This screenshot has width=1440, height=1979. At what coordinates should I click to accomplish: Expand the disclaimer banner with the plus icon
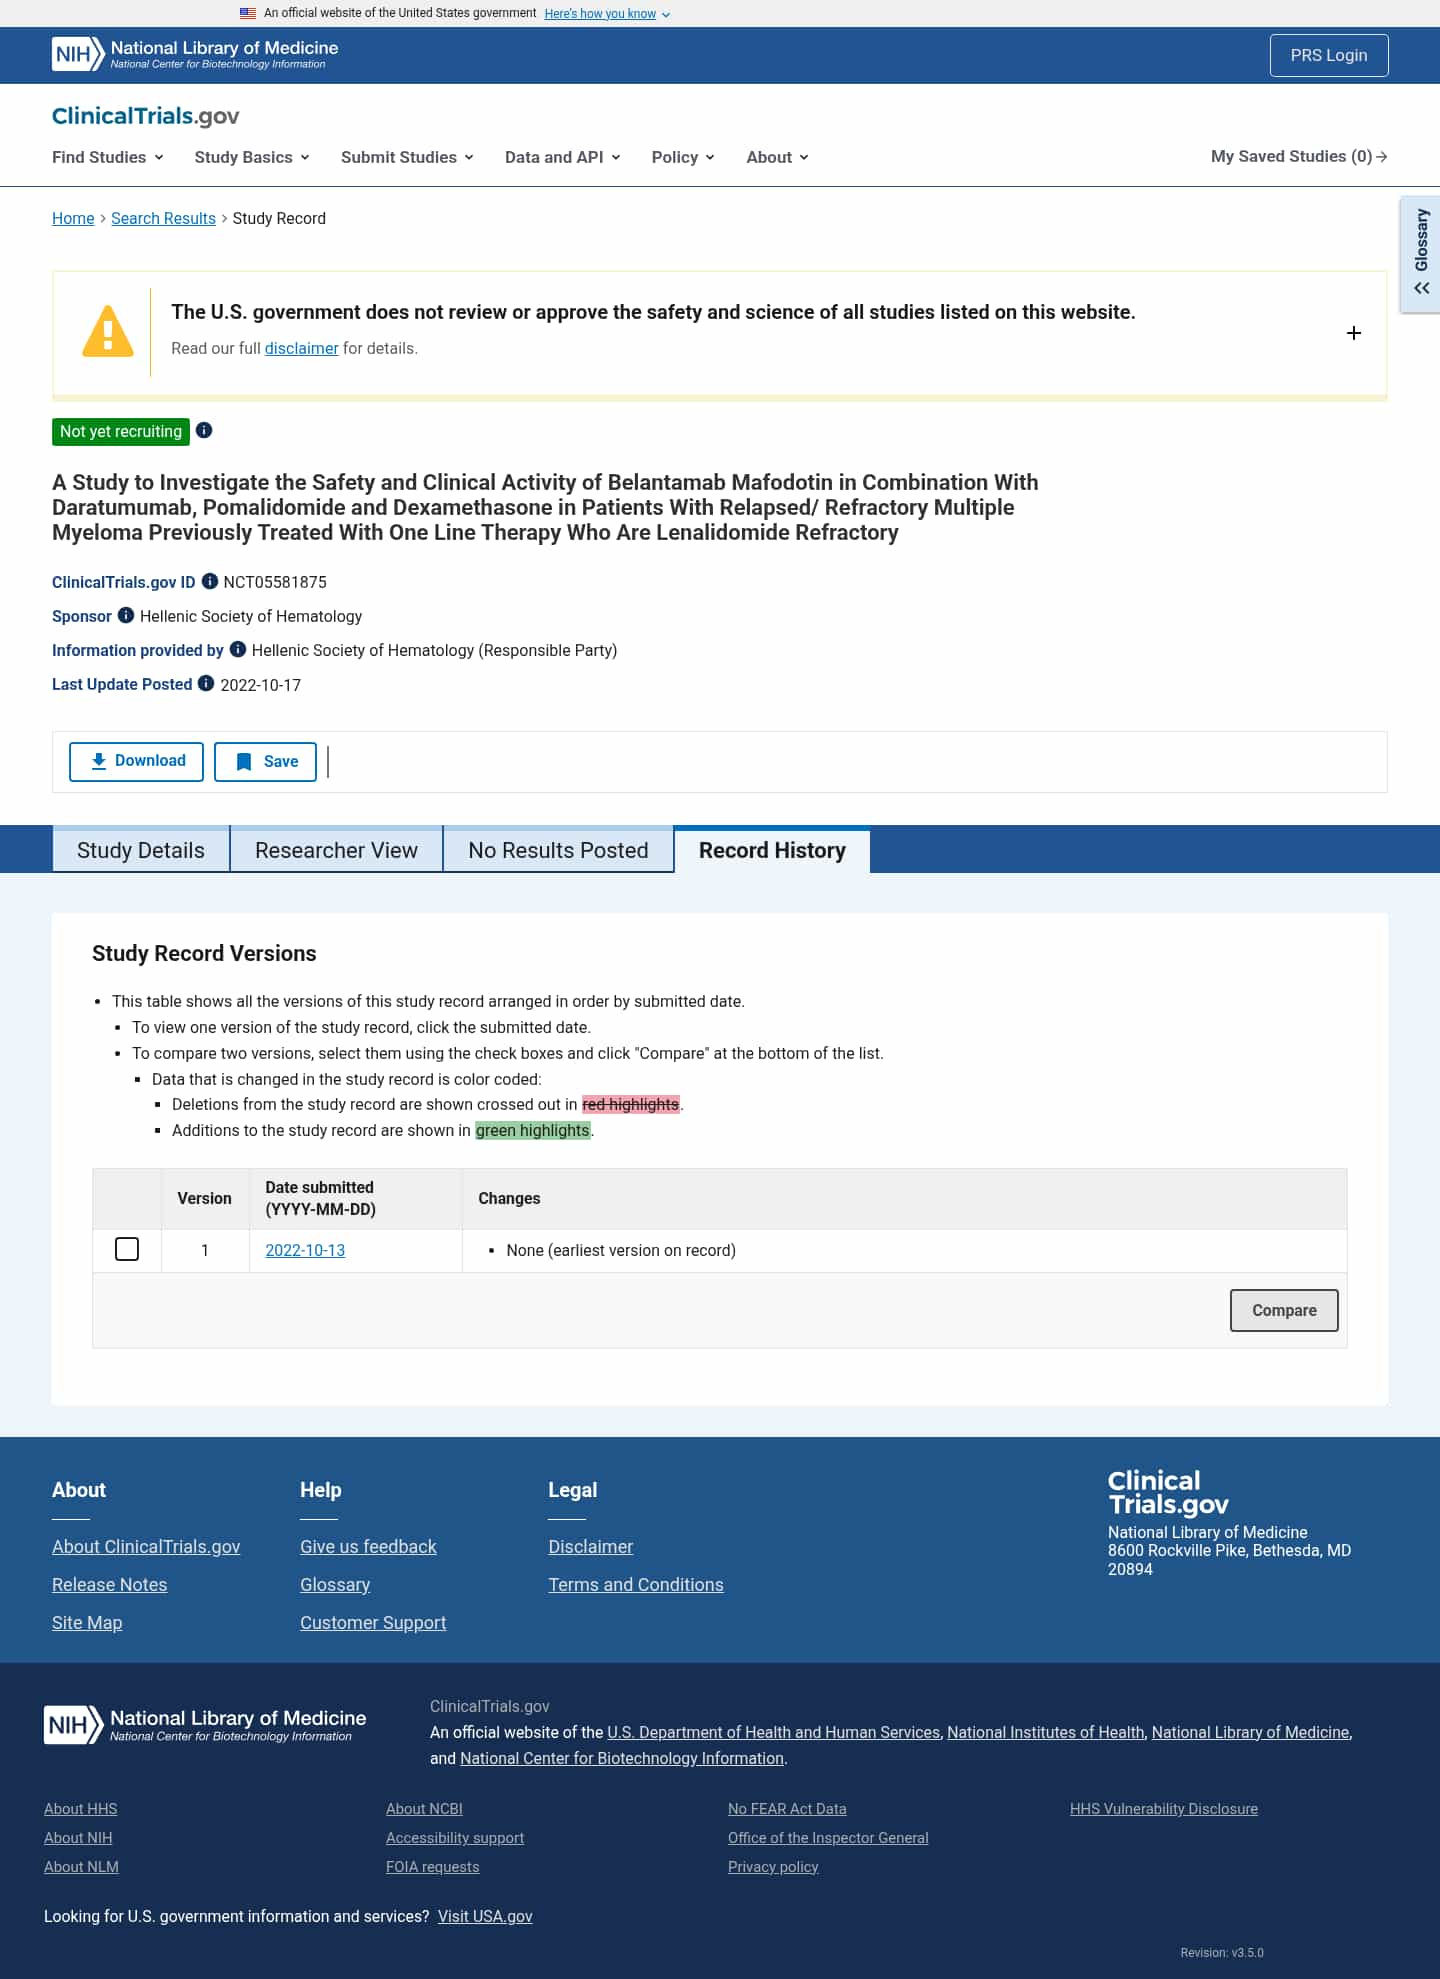[x=1354, y=333]
